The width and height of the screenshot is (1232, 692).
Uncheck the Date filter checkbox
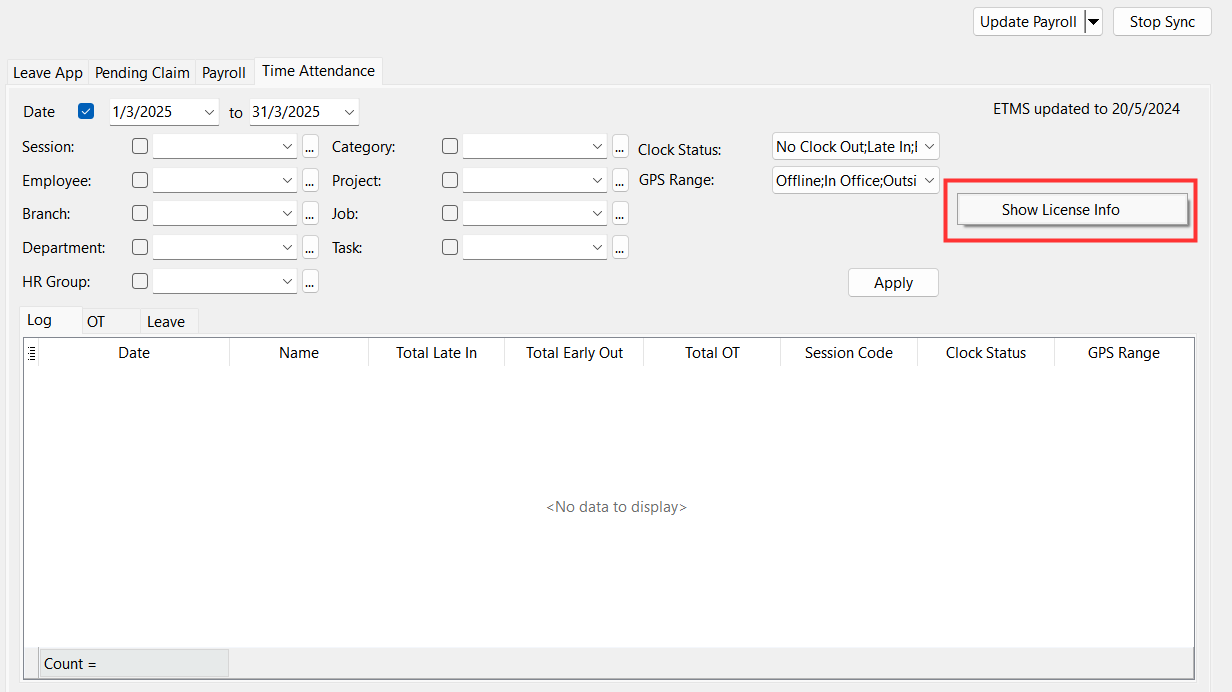click(86, 112)
